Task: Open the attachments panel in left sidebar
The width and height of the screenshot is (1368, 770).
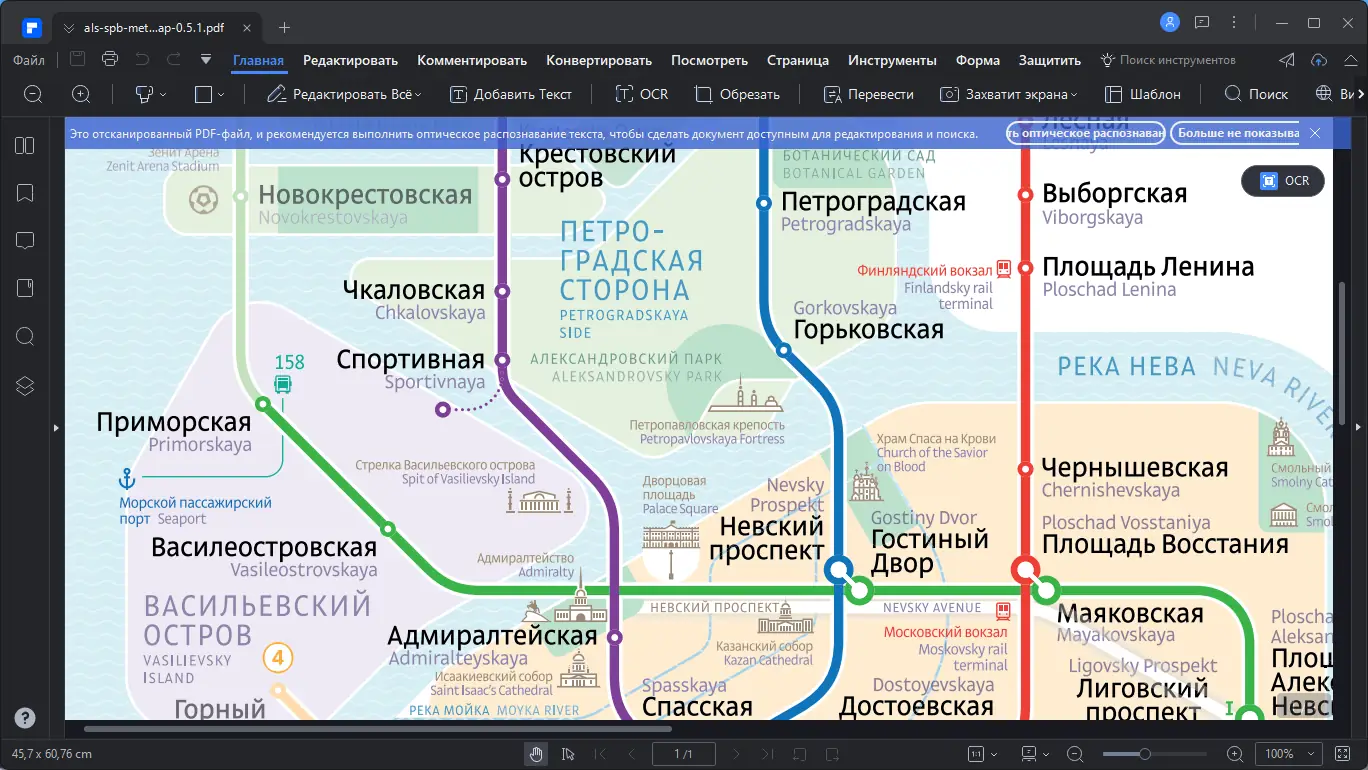Action: 25,288
